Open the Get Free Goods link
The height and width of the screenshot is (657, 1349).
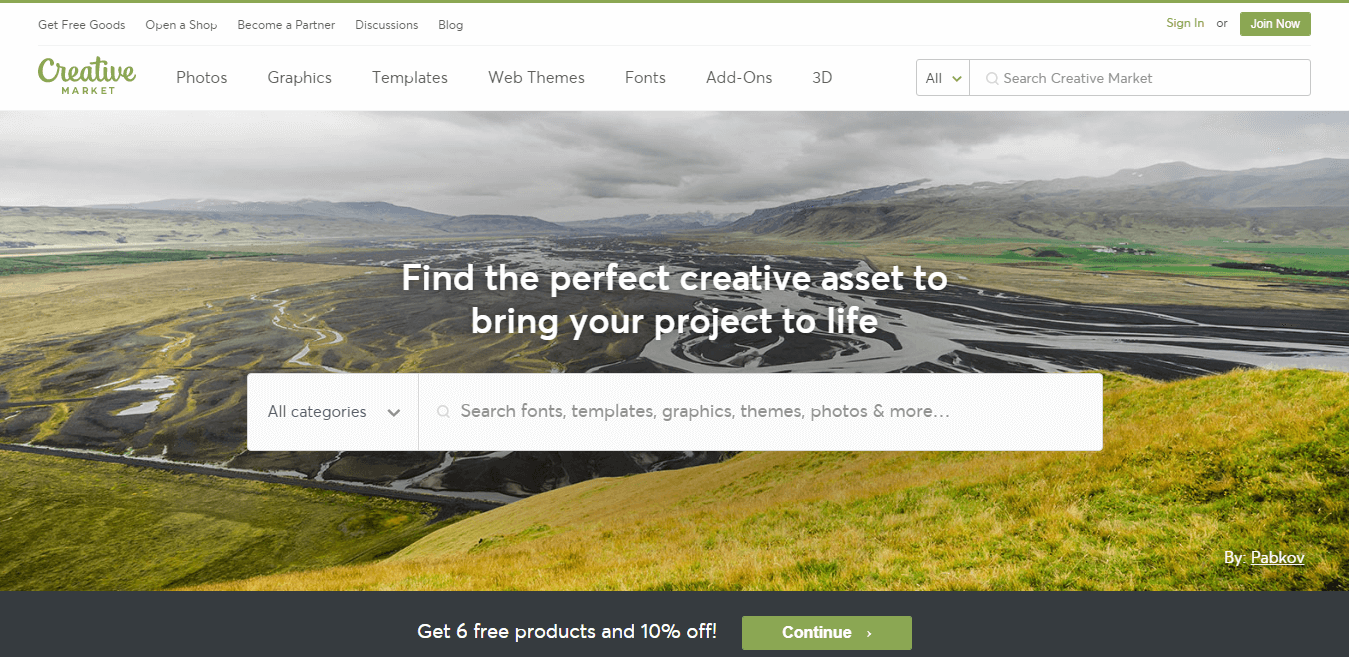pos(82,25)
